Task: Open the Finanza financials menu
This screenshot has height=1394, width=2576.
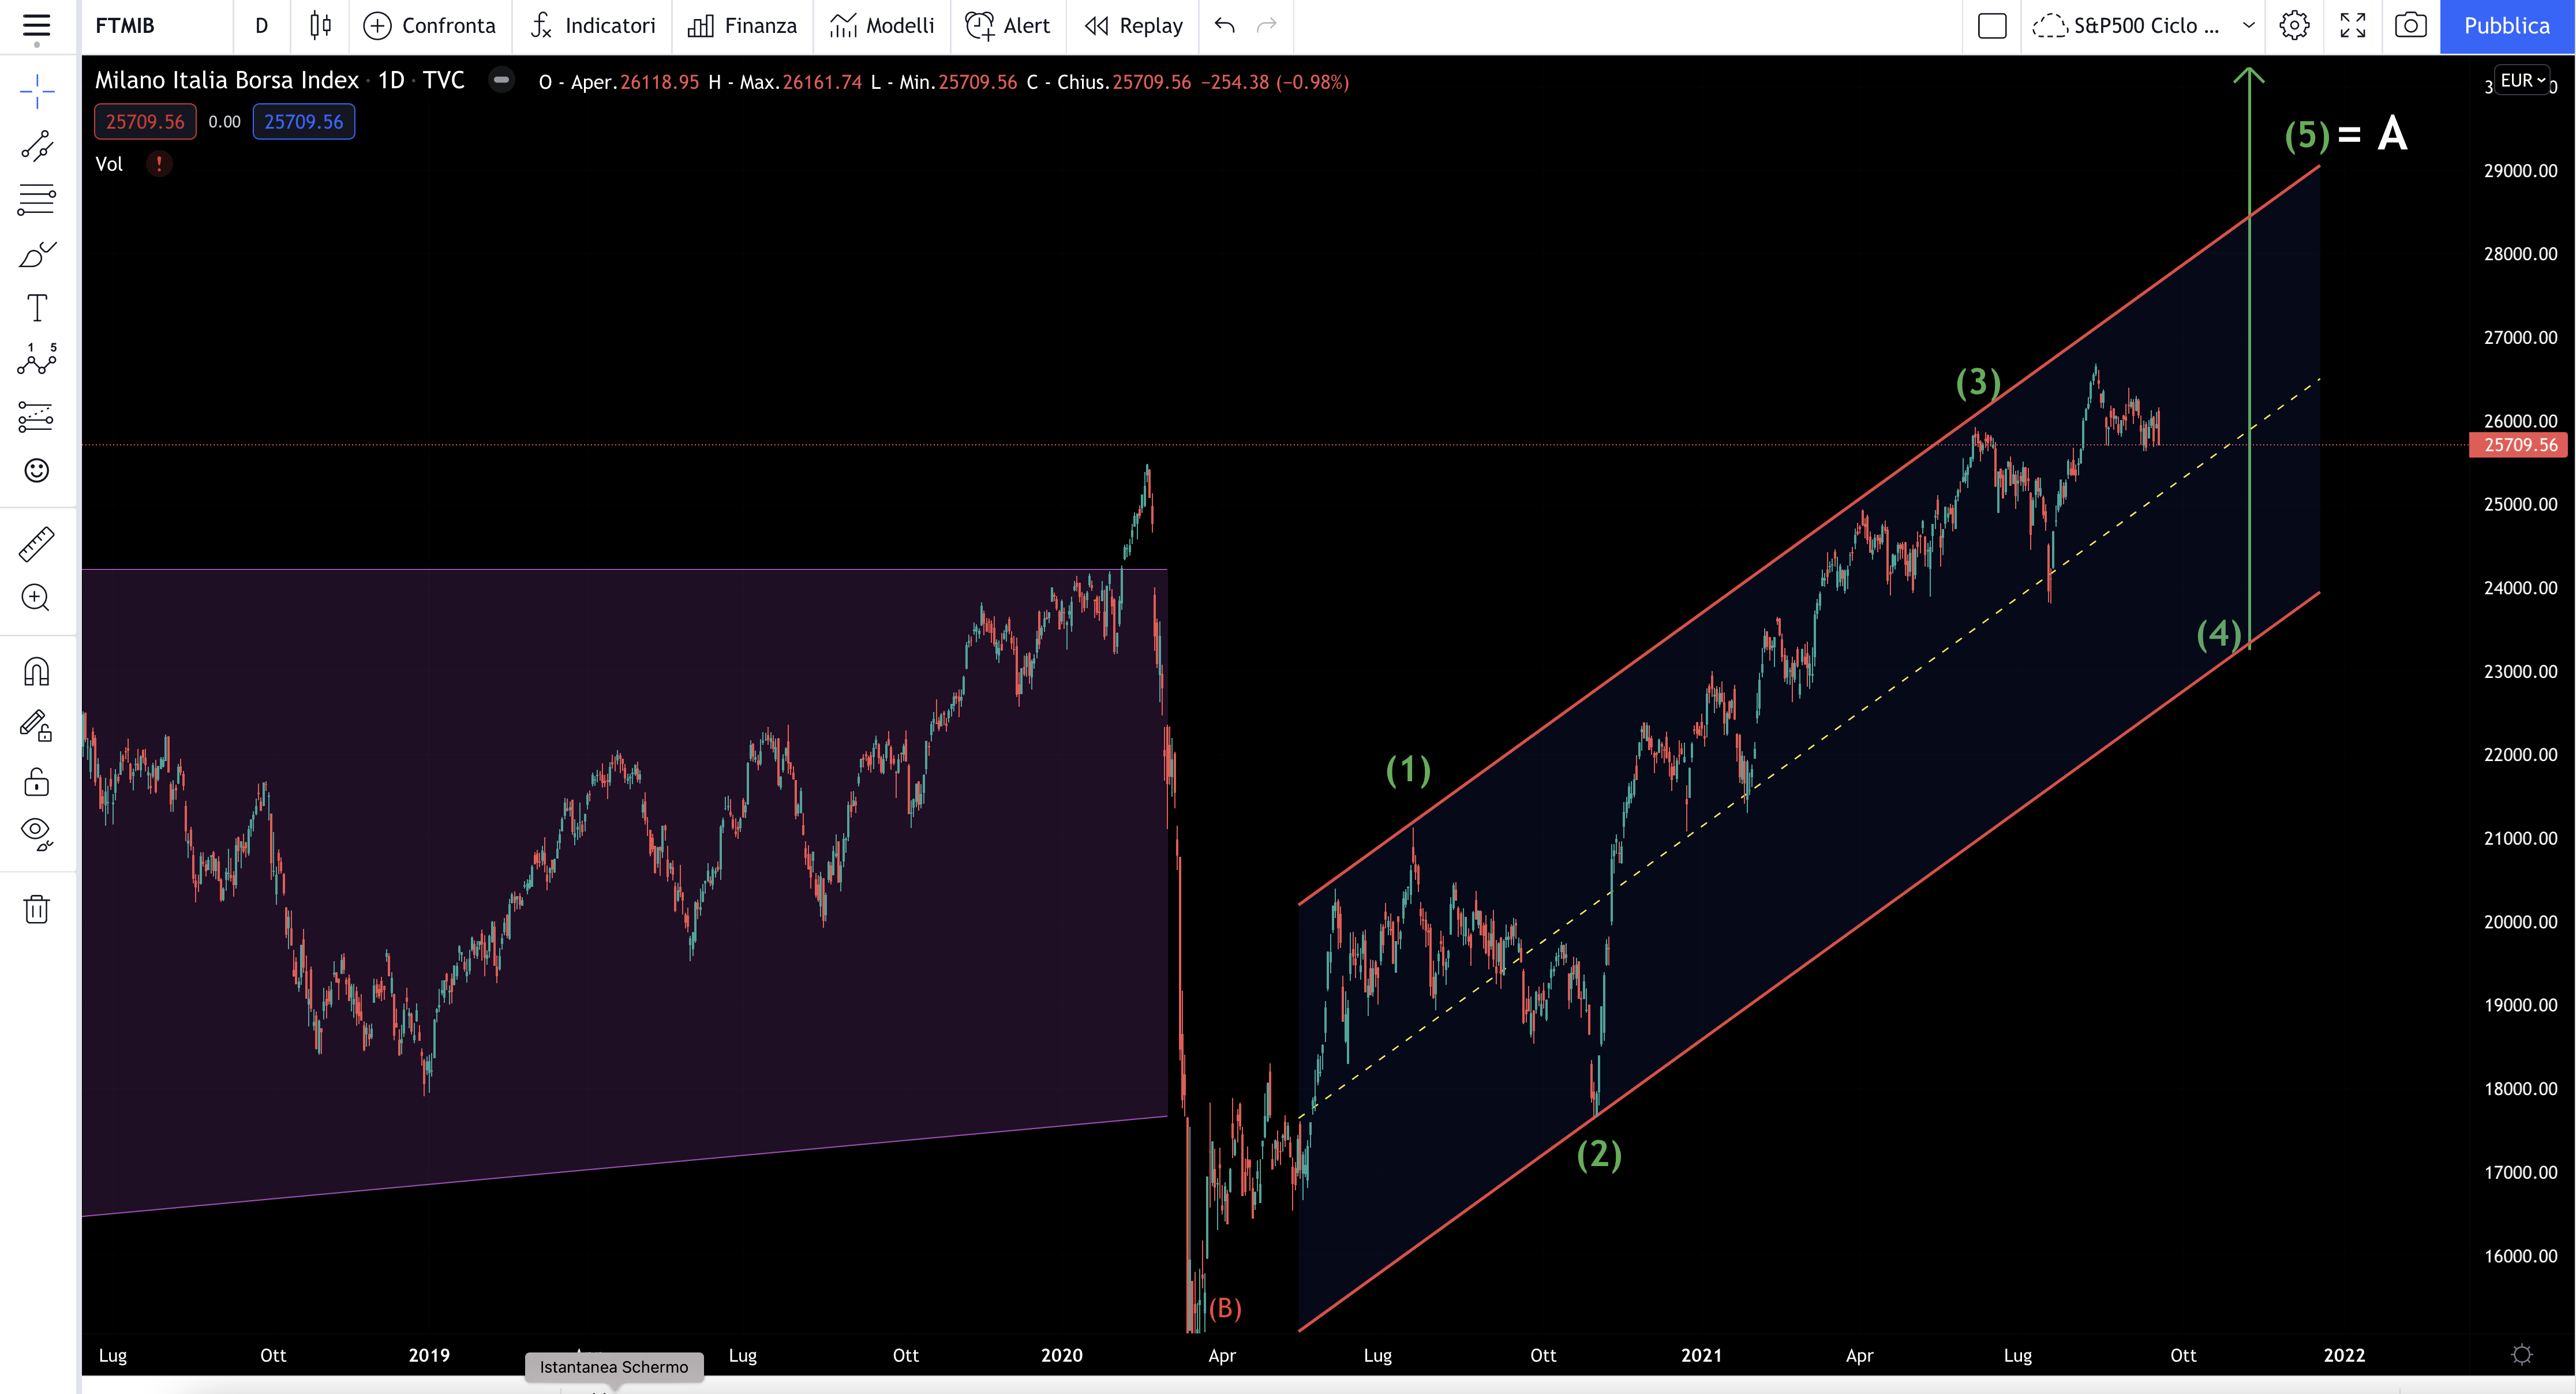Action: (x=743, y=26)
